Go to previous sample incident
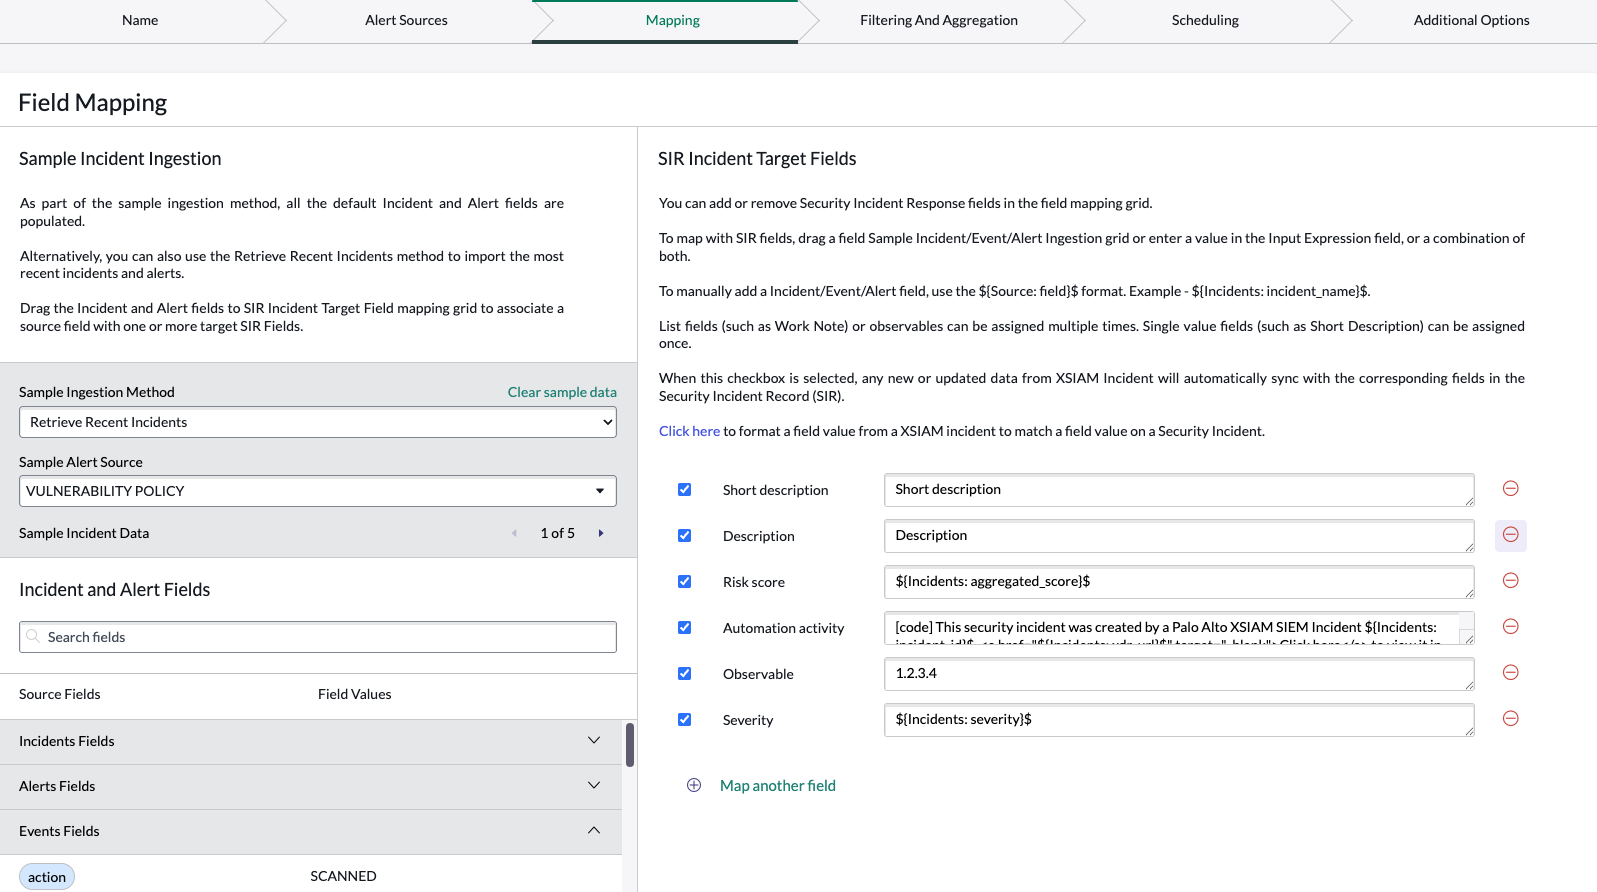1597x892 pixels. click(514, 533)
